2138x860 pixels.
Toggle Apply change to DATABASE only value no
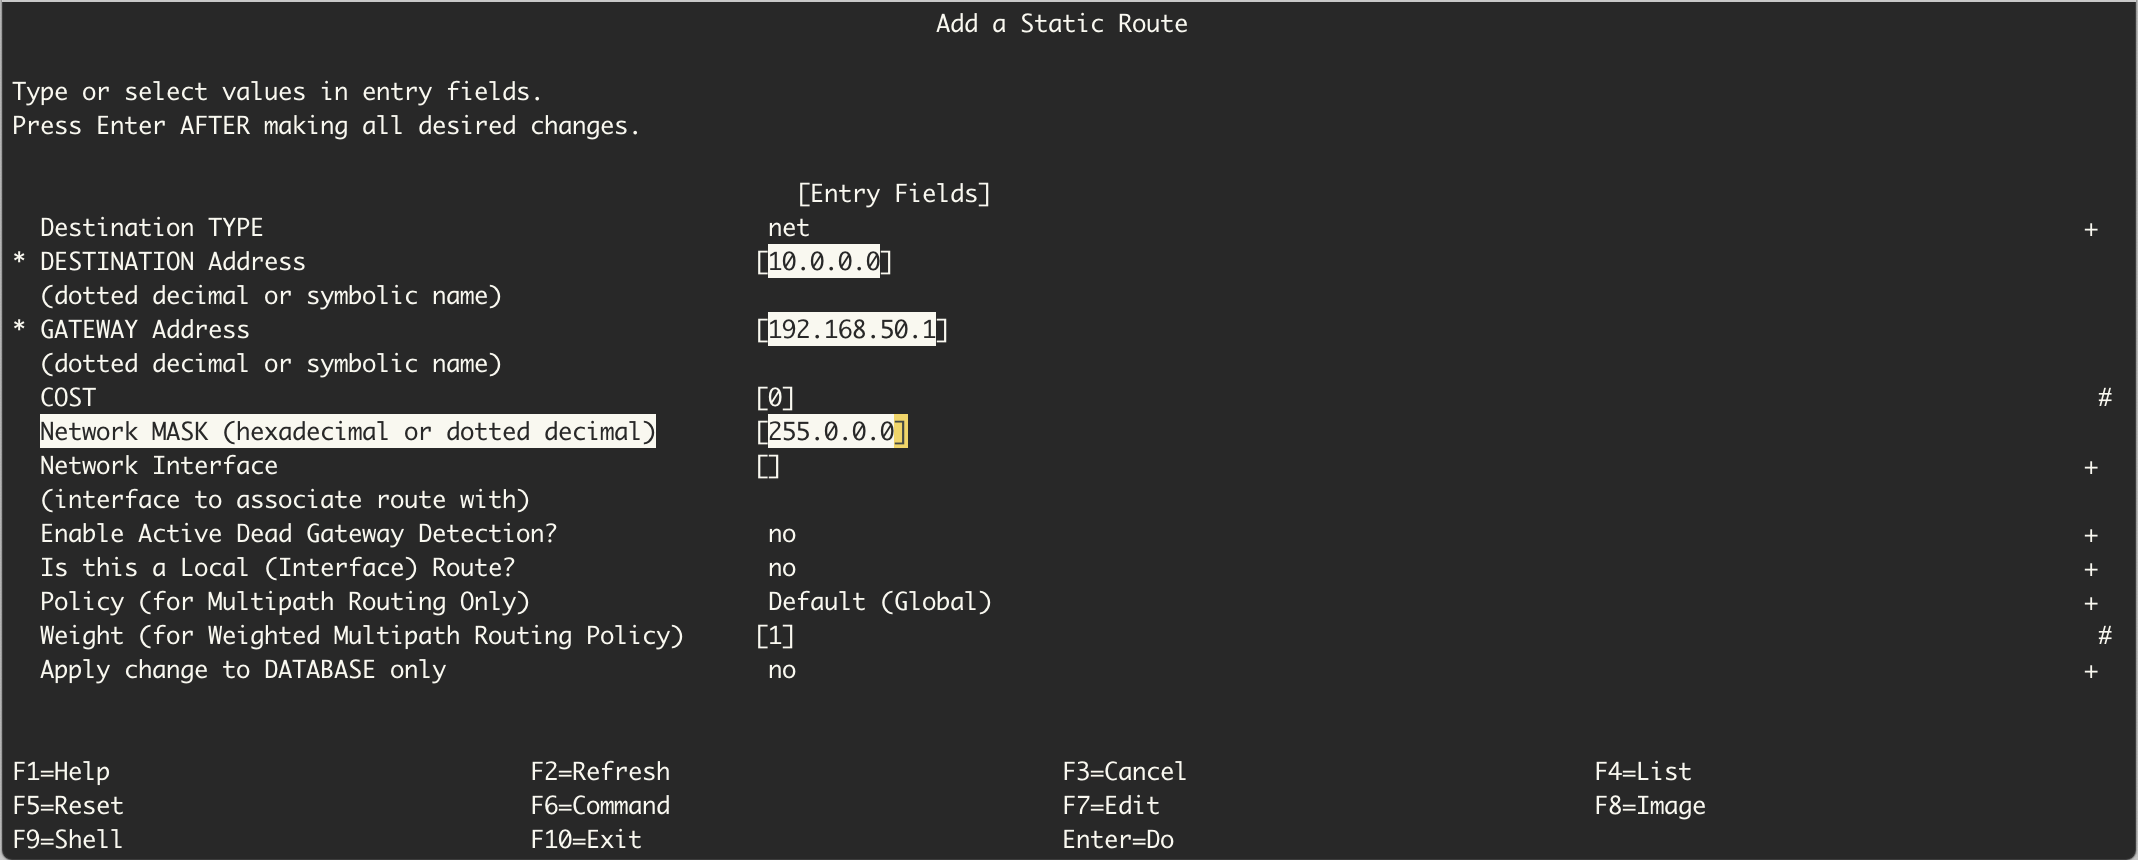coord(782,670)
